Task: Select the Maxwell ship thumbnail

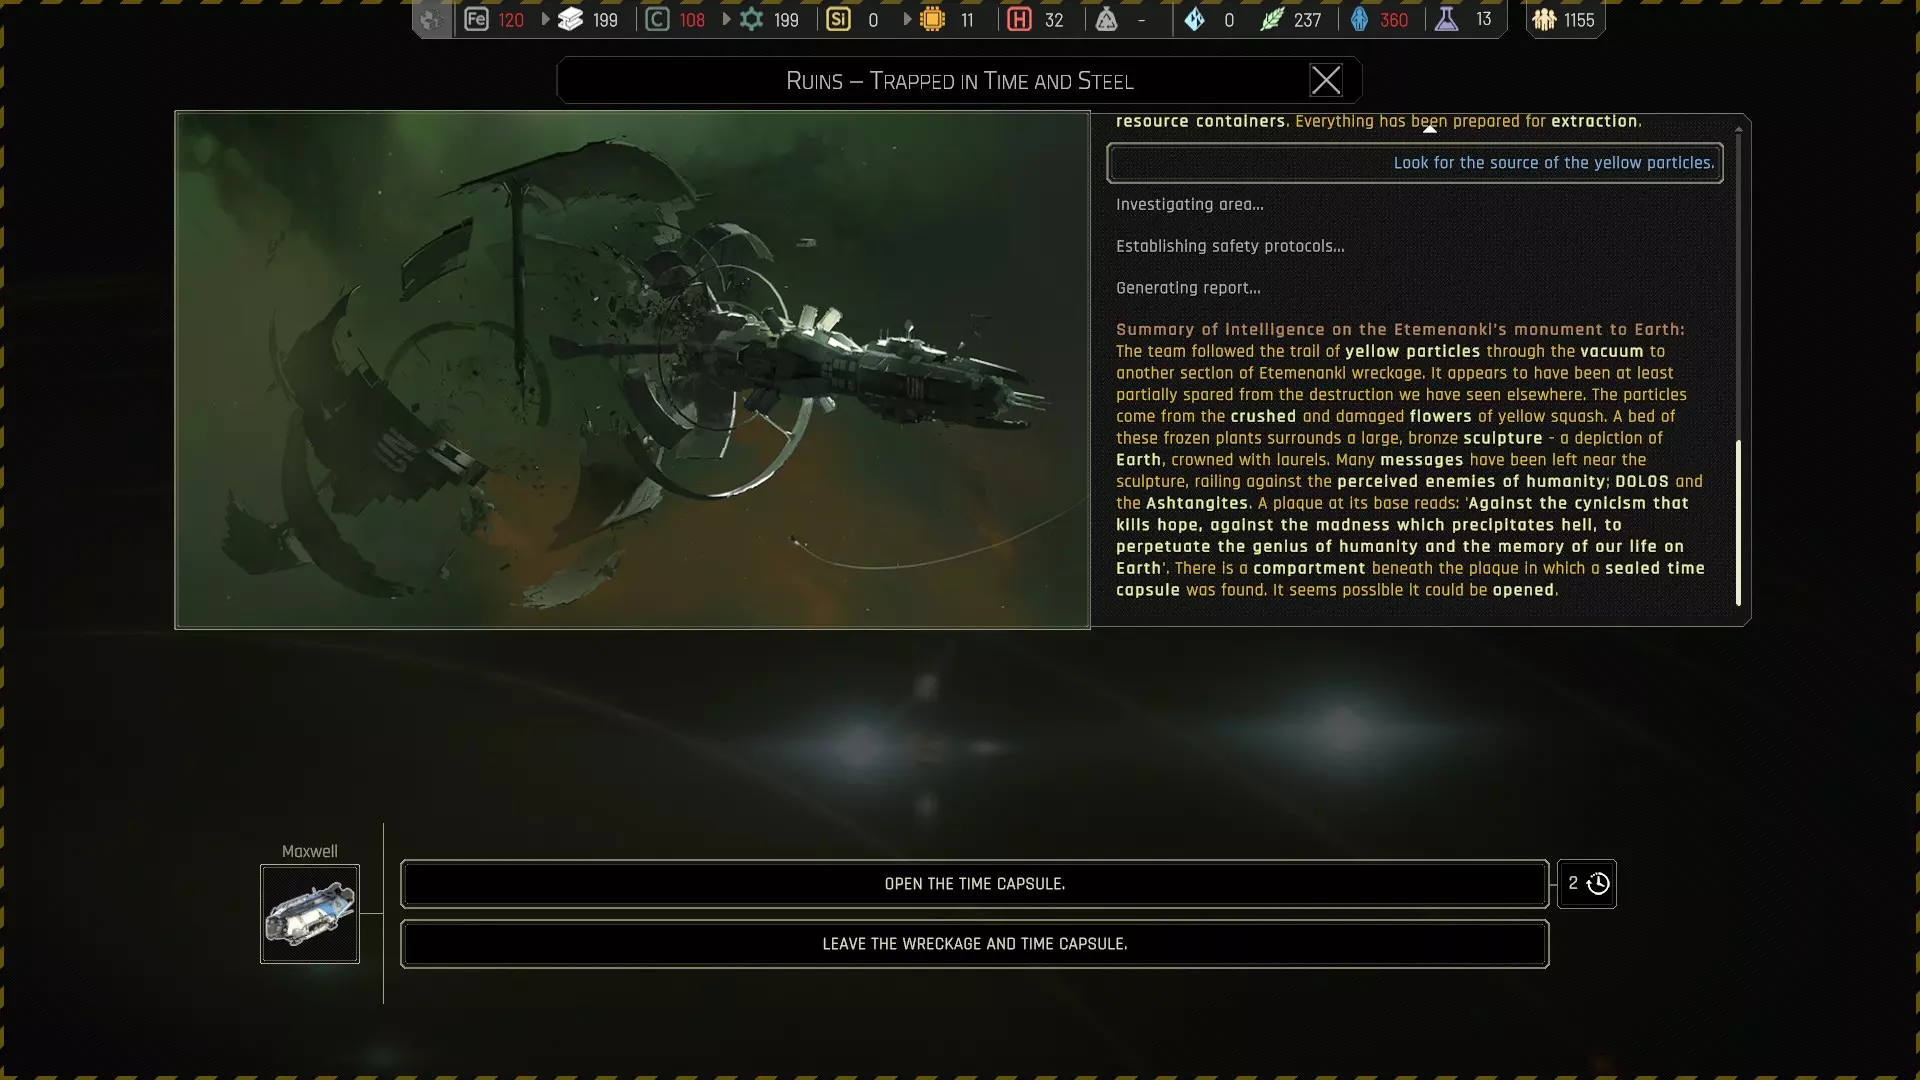Action: coord(310,914)
